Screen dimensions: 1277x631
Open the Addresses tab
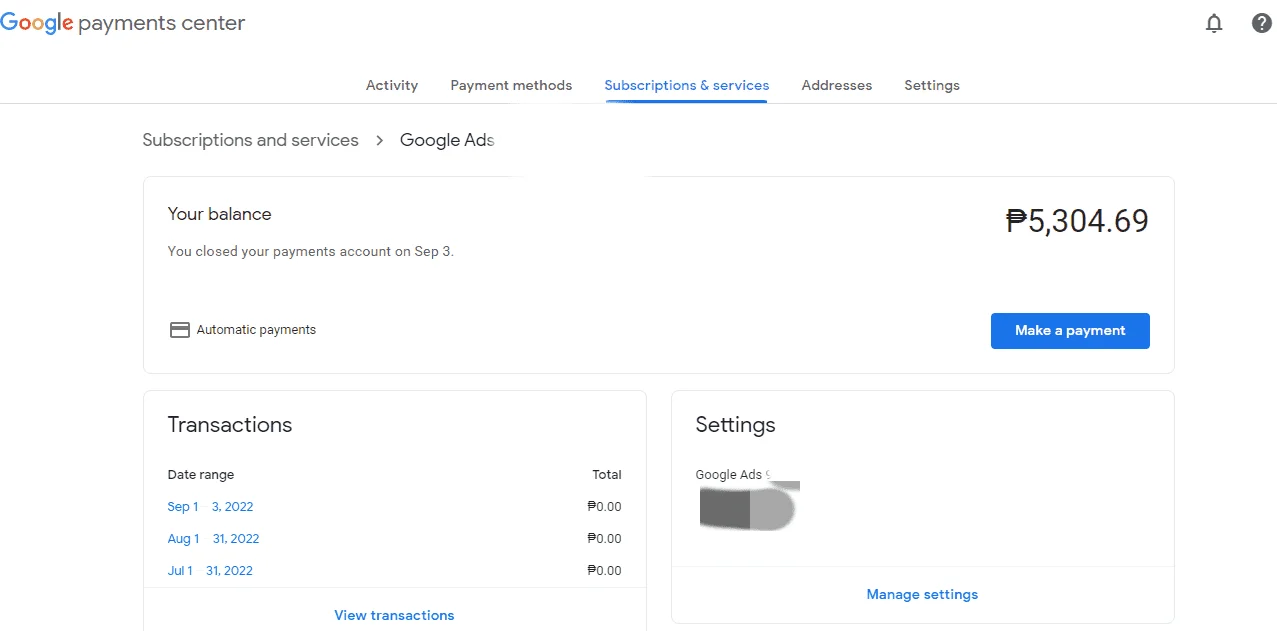[x=837, y=85]
